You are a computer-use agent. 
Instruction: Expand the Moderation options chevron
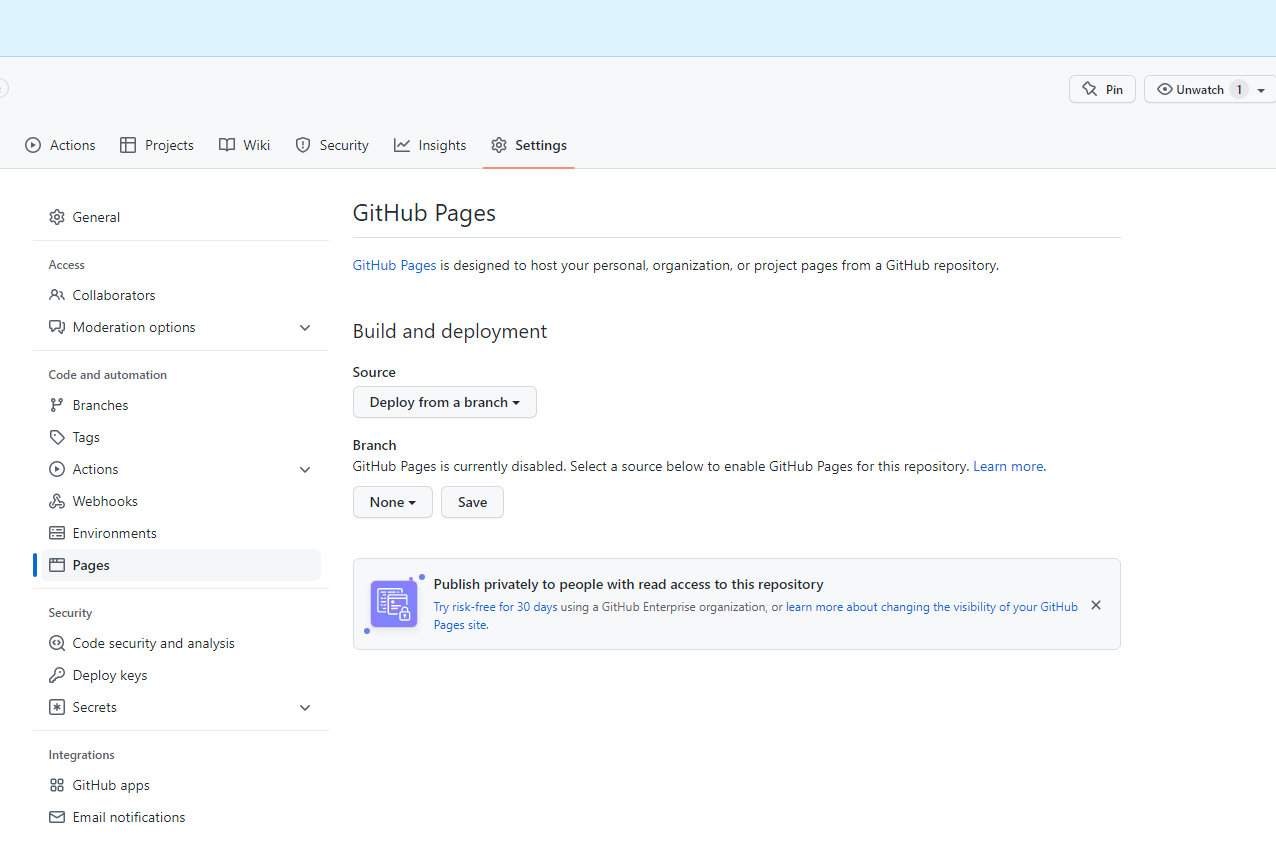305,327
